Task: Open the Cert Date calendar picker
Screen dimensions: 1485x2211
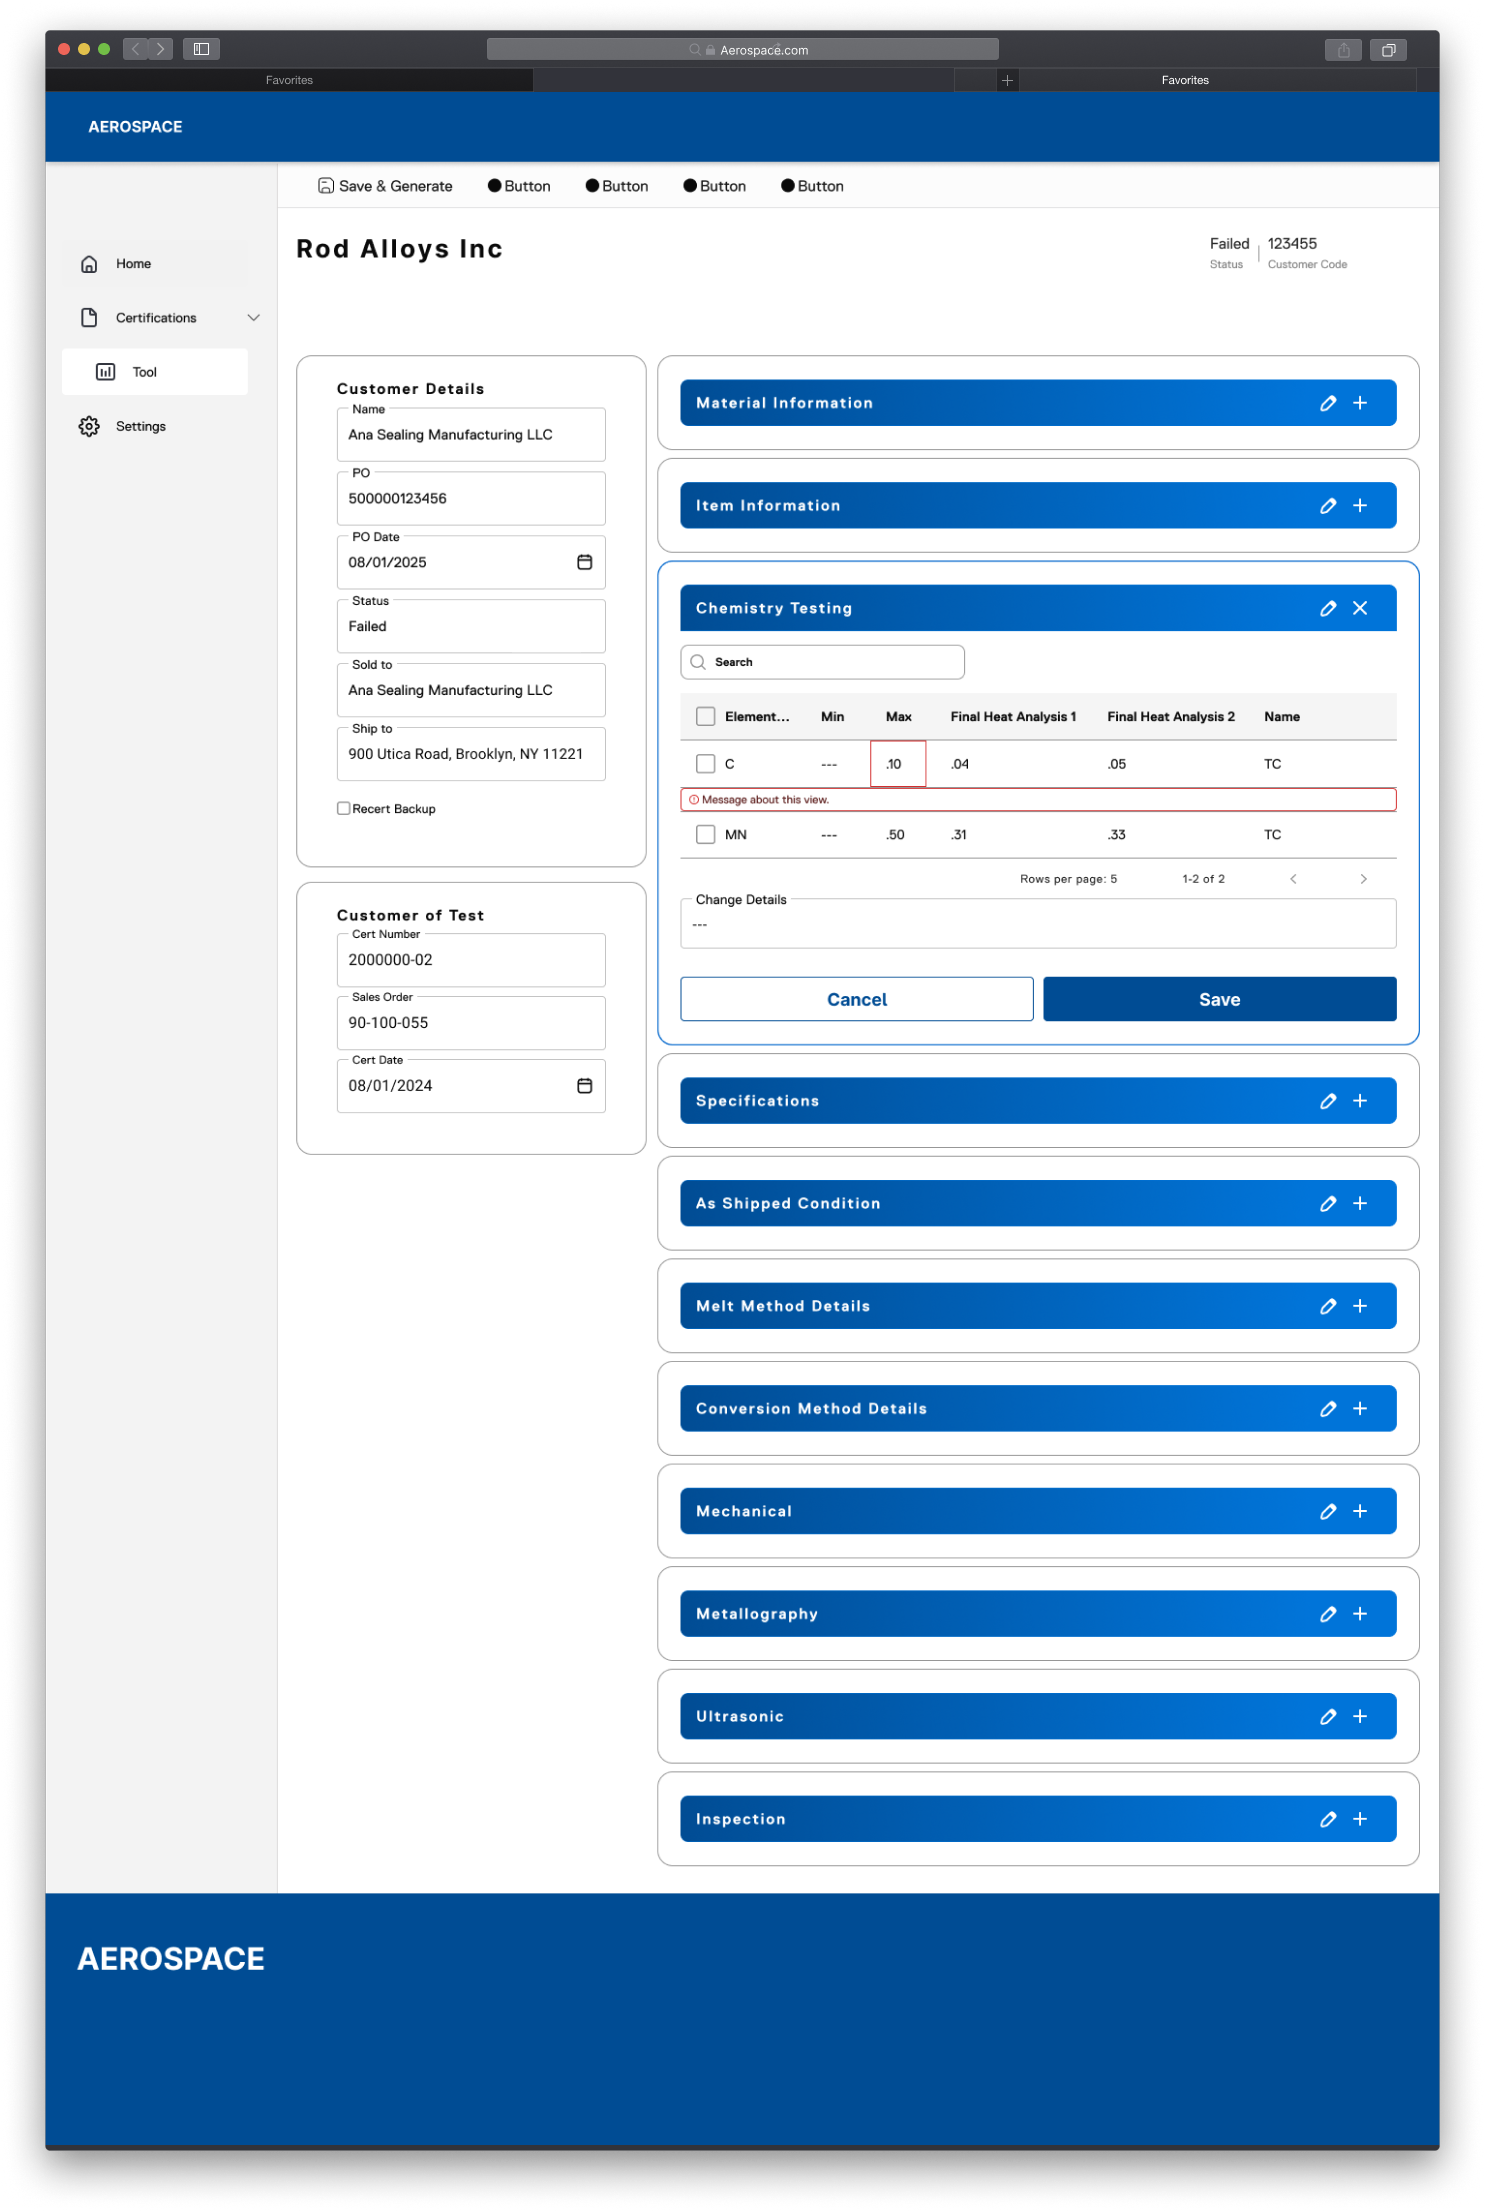Action: pyautogui.click(x=585, y=1086)
